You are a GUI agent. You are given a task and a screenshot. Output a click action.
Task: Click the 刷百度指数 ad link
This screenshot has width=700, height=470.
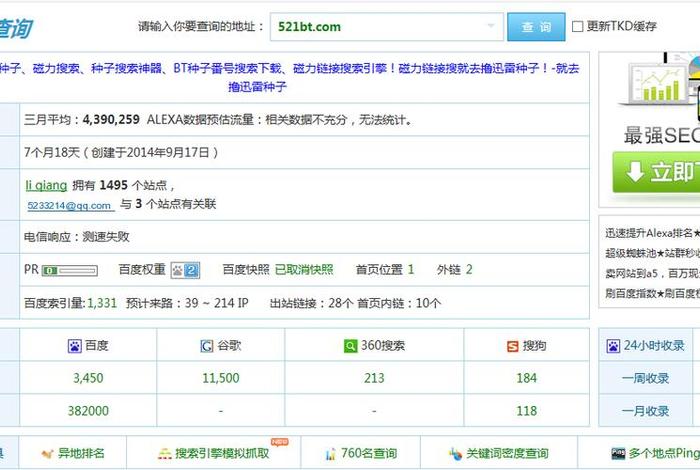pos(653,293)
